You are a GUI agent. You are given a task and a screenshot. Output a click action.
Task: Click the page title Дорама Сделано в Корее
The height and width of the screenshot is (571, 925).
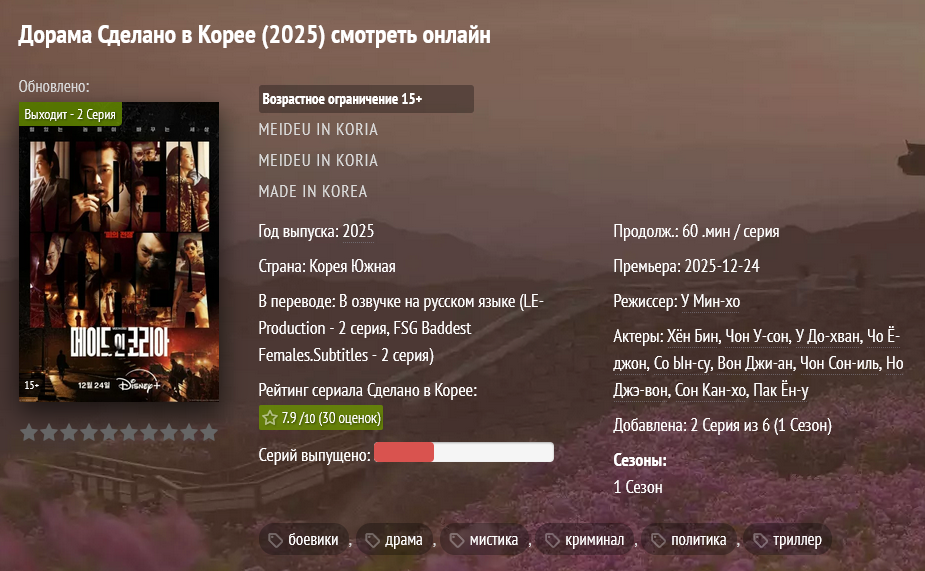[254, 35]
